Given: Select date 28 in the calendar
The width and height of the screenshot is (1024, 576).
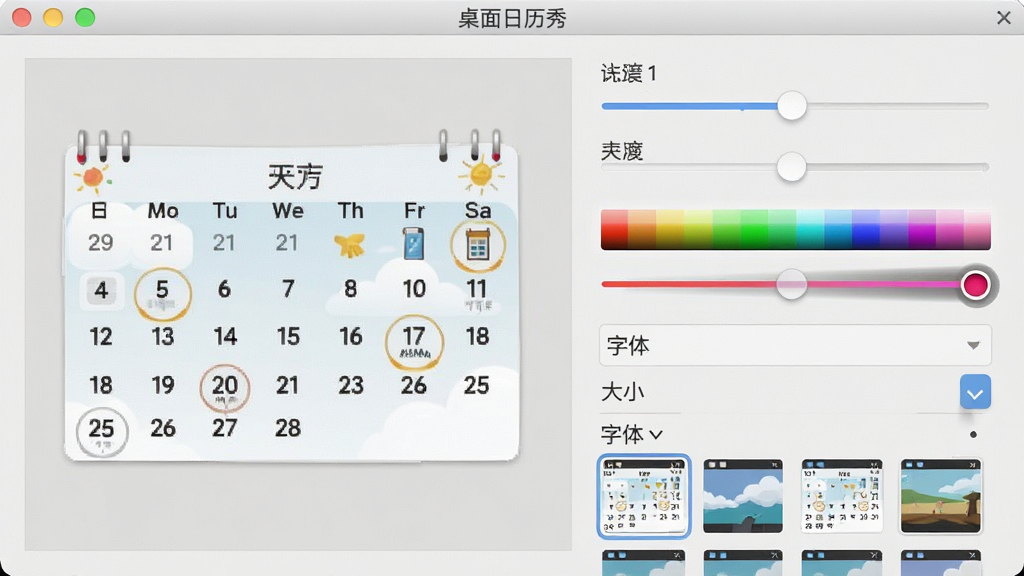Looking at the screenshot, I should 288,428.
